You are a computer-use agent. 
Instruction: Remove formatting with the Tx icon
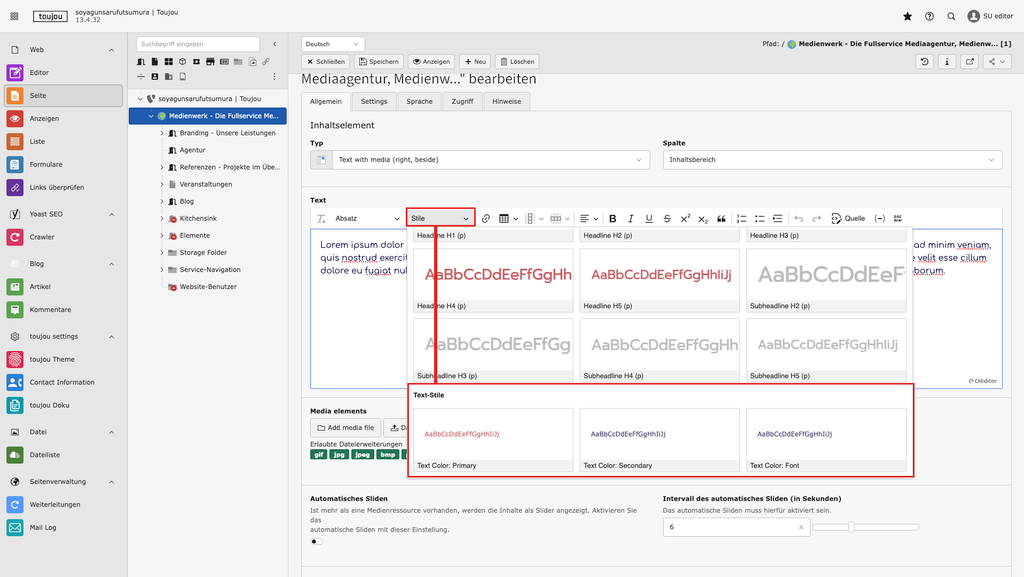point(321,219)
